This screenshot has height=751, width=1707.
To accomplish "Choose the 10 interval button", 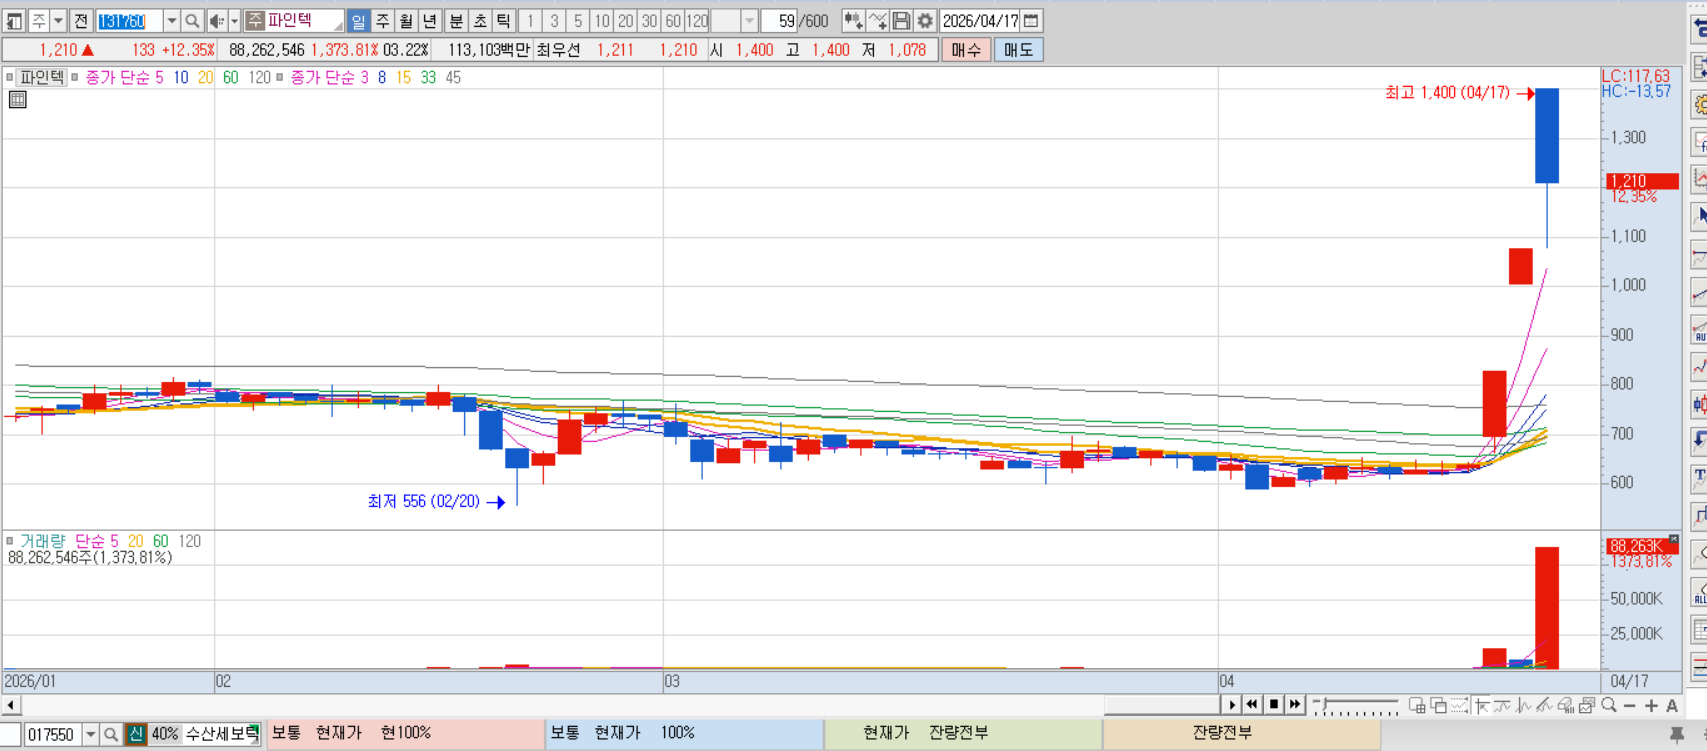I will tap(602, 21).
